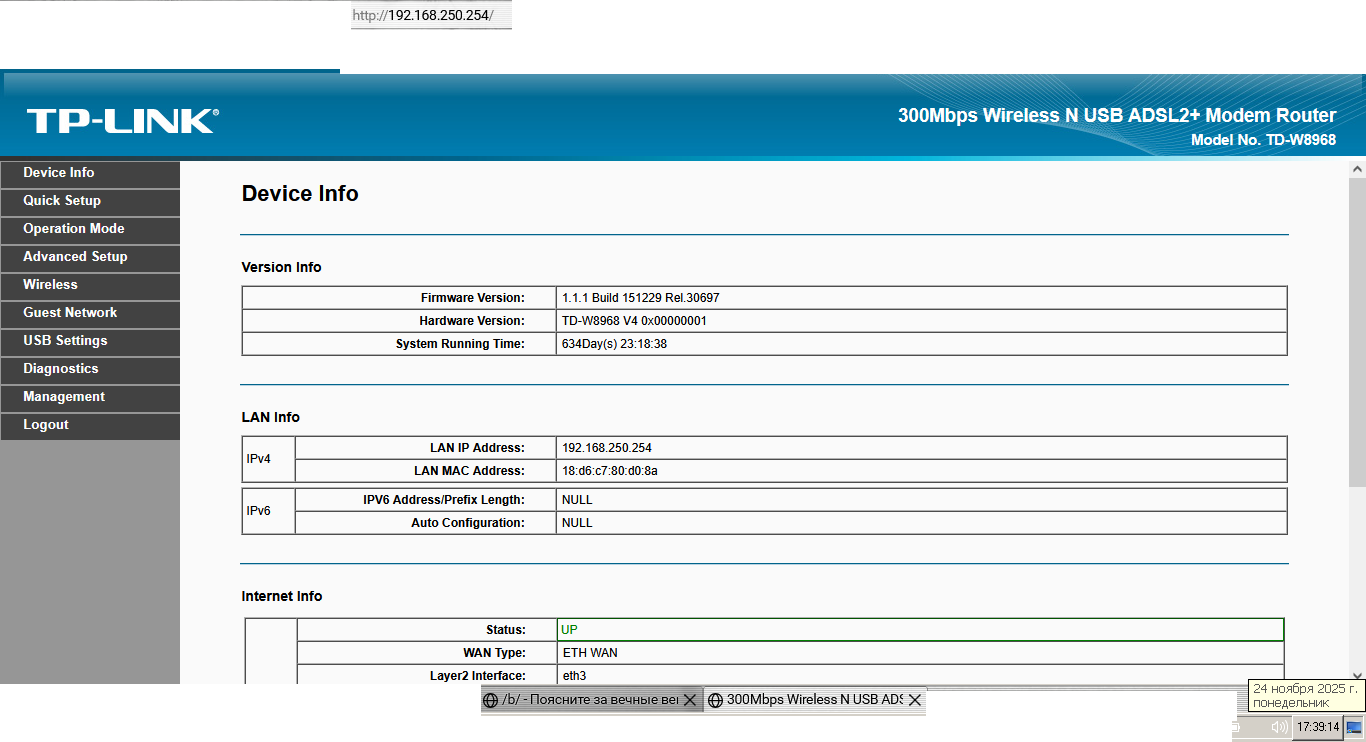Click the page scrollbar up arrow
The width and height of the screenshot is (1366, 742).
tap(1357, 169)
